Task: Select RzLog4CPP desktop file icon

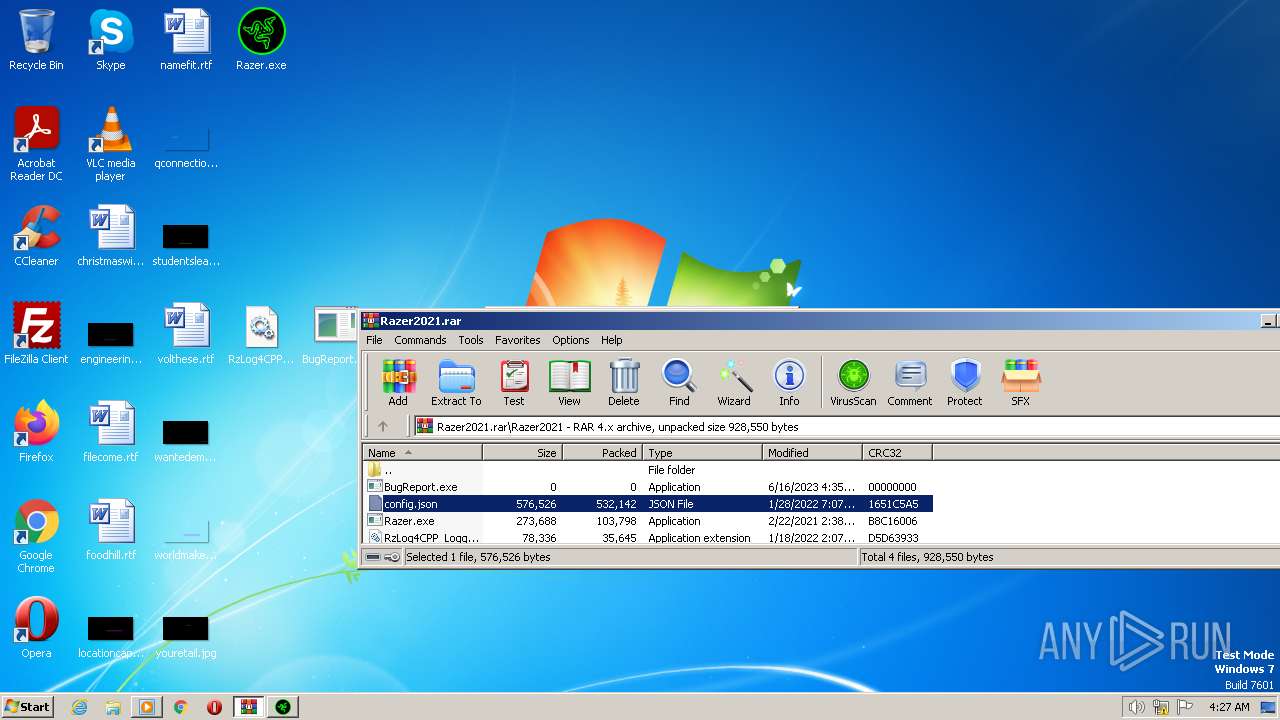Action: [x=261, y=334]
